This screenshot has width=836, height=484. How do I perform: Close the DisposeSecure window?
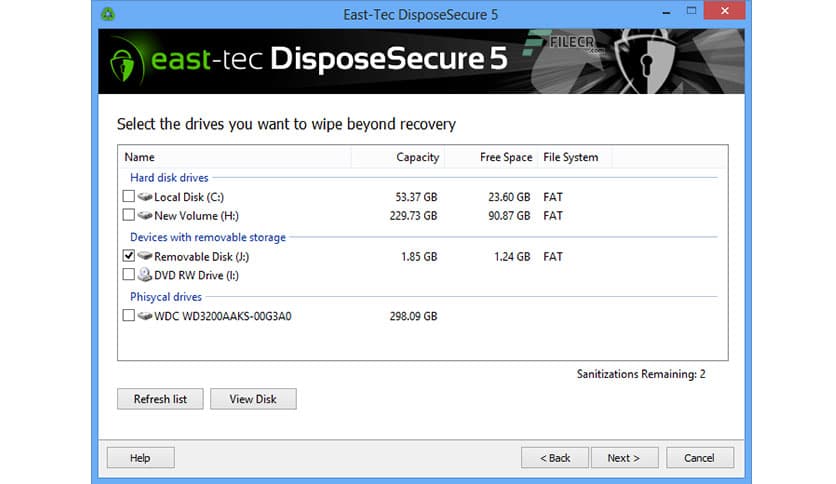tap(724, 11)
